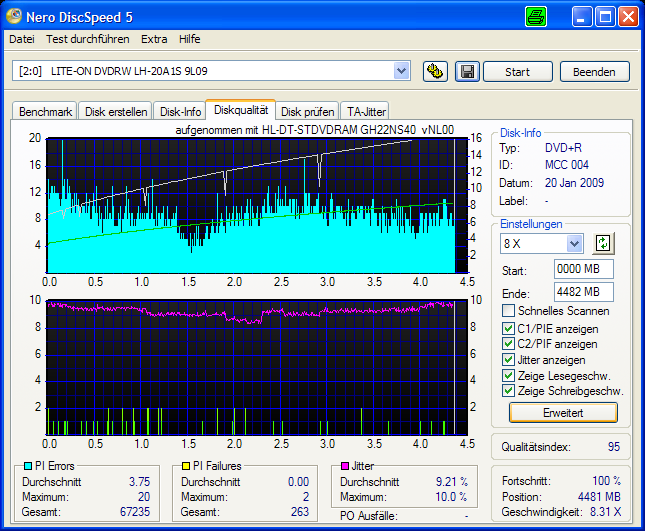
Task: Click the magenta Jitter color swatch
Action: click(345, 466)
